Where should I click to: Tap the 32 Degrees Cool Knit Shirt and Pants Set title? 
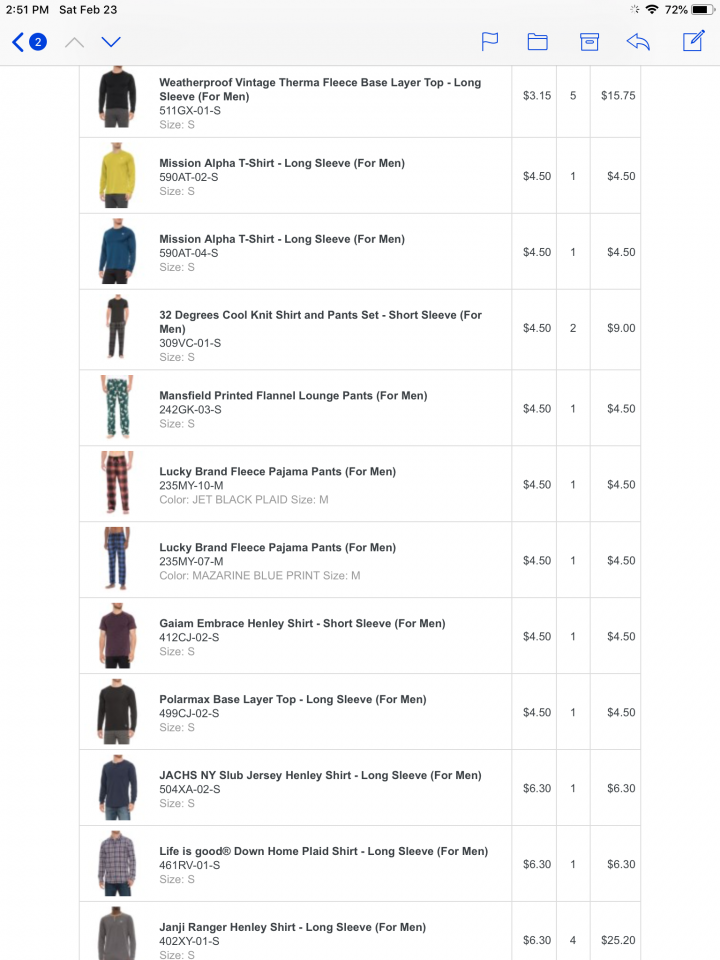pos(320,322)
